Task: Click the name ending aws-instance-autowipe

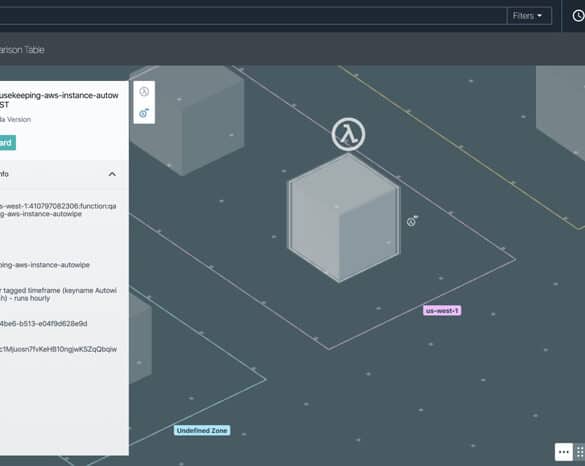Action: click(45, 265)
